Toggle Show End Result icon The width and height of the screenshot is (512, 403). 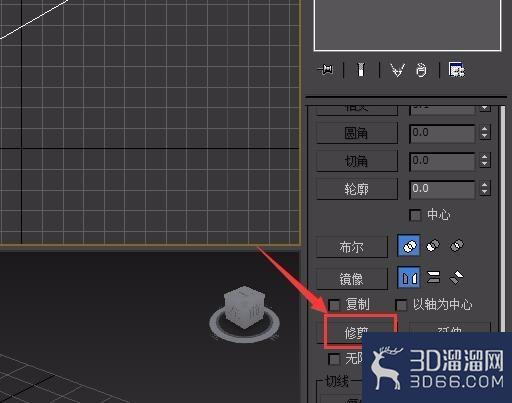[x=361, y=70]
